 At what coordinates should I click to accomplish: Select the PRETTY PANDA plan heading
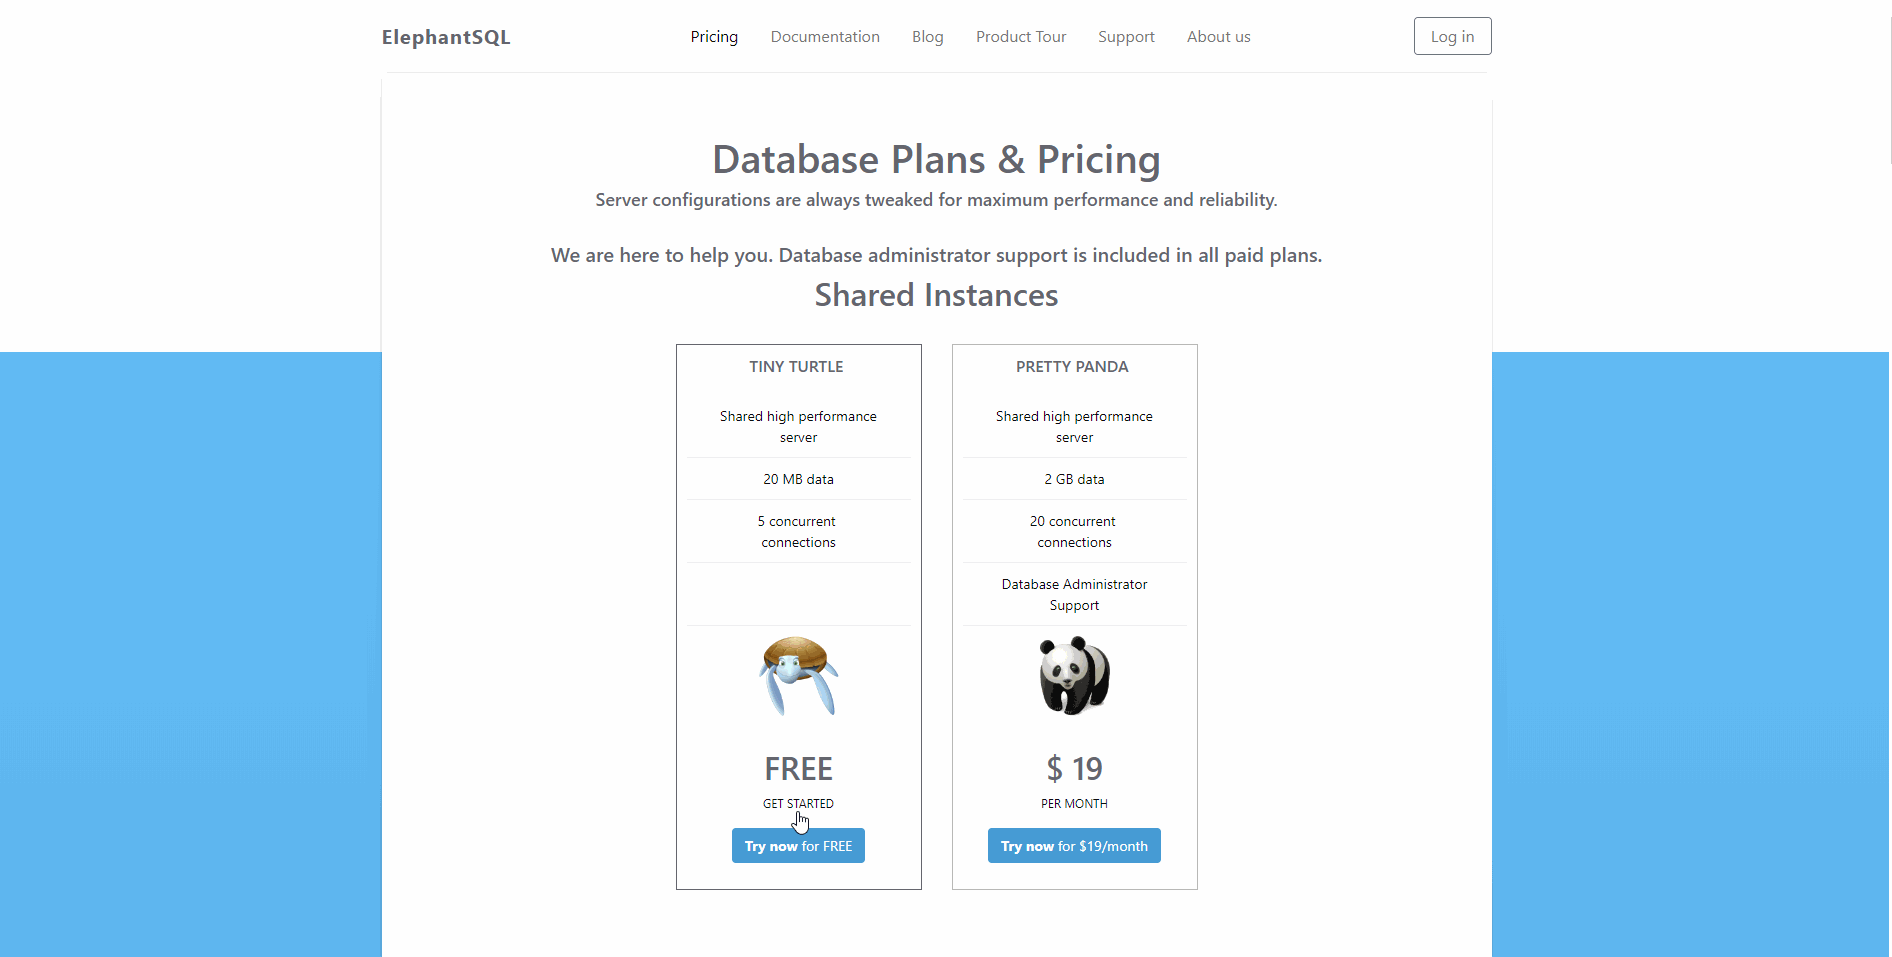(1072, 366)
